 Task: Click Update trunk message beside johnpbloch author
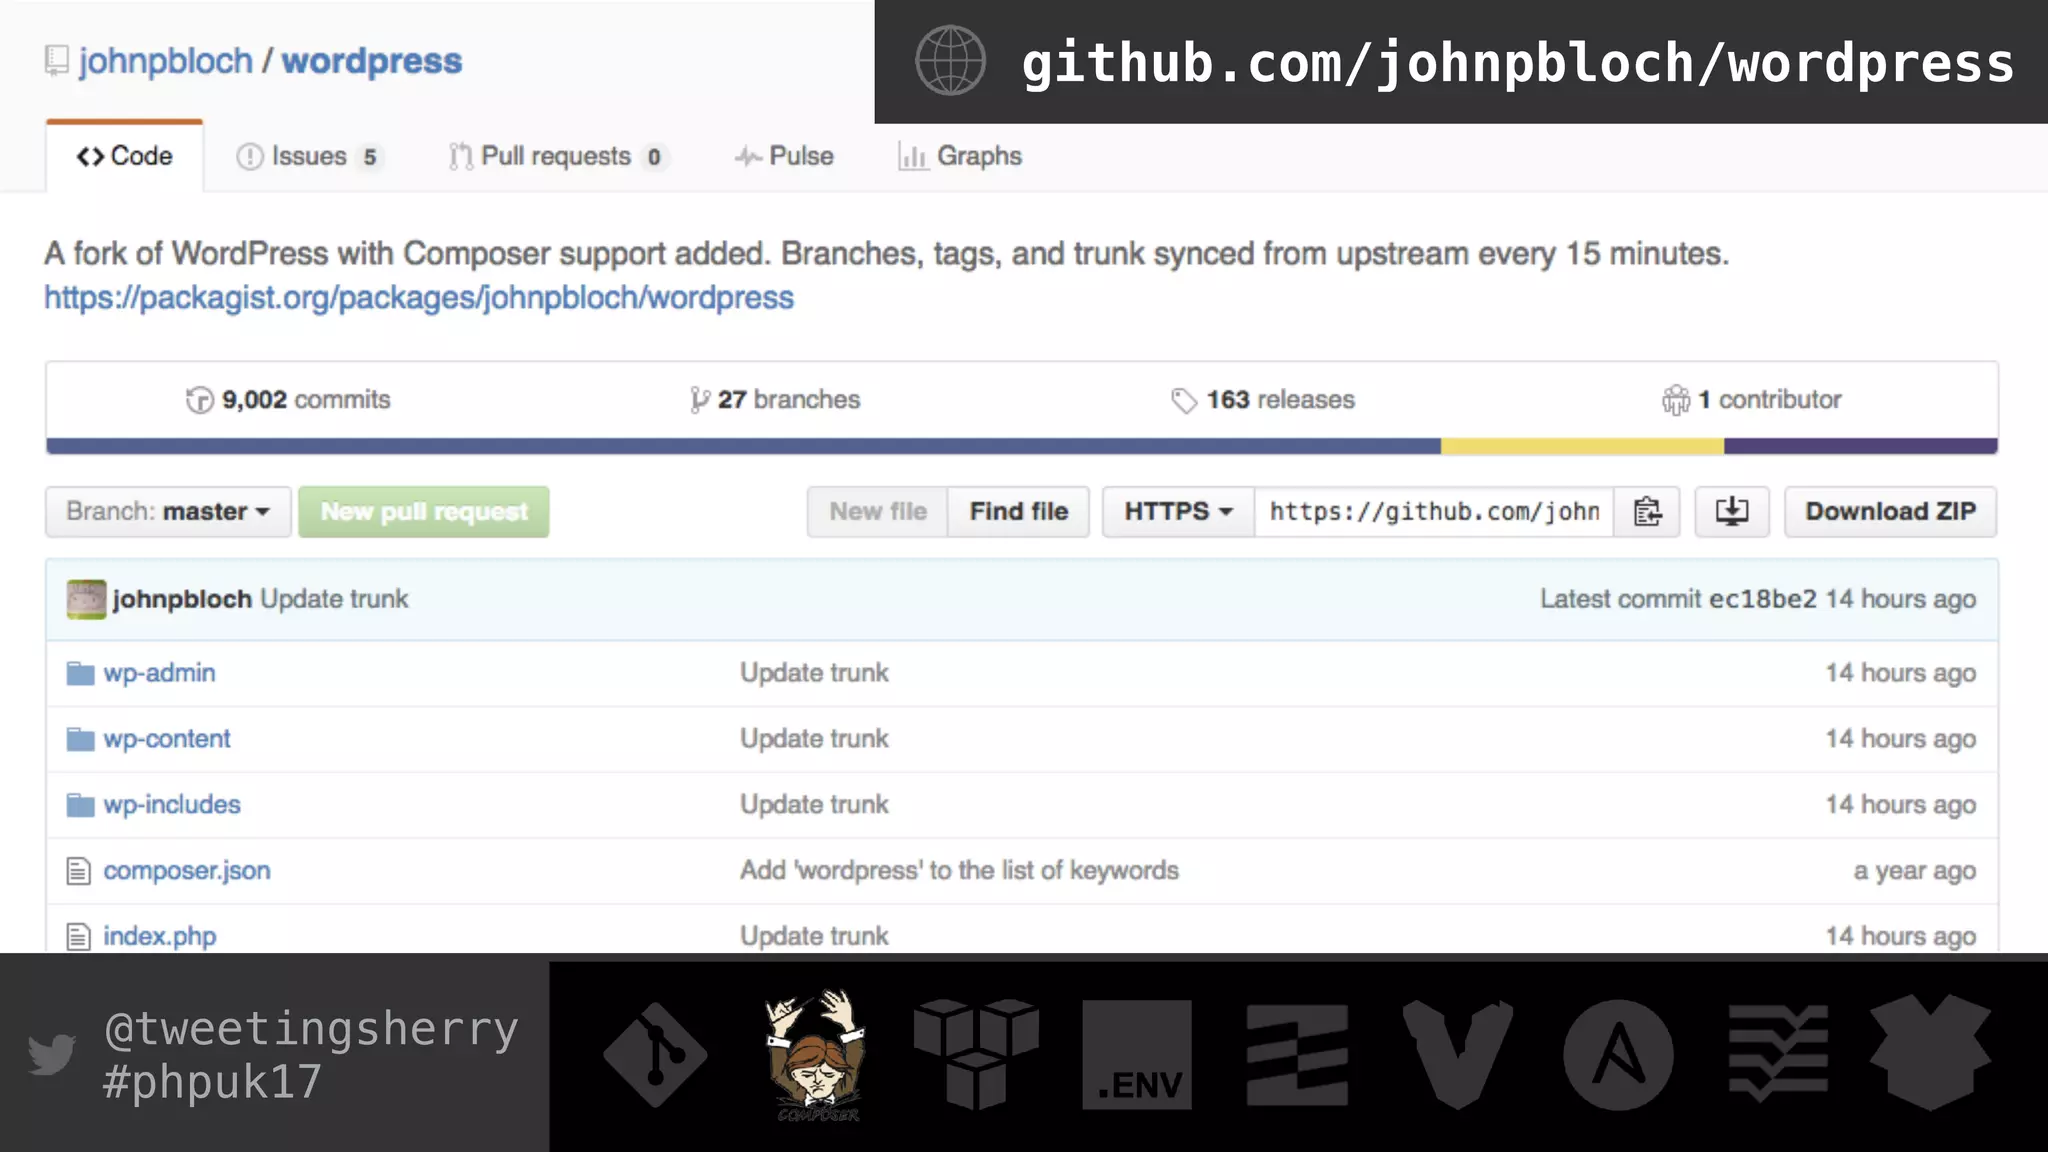click(x=334, y=599)
